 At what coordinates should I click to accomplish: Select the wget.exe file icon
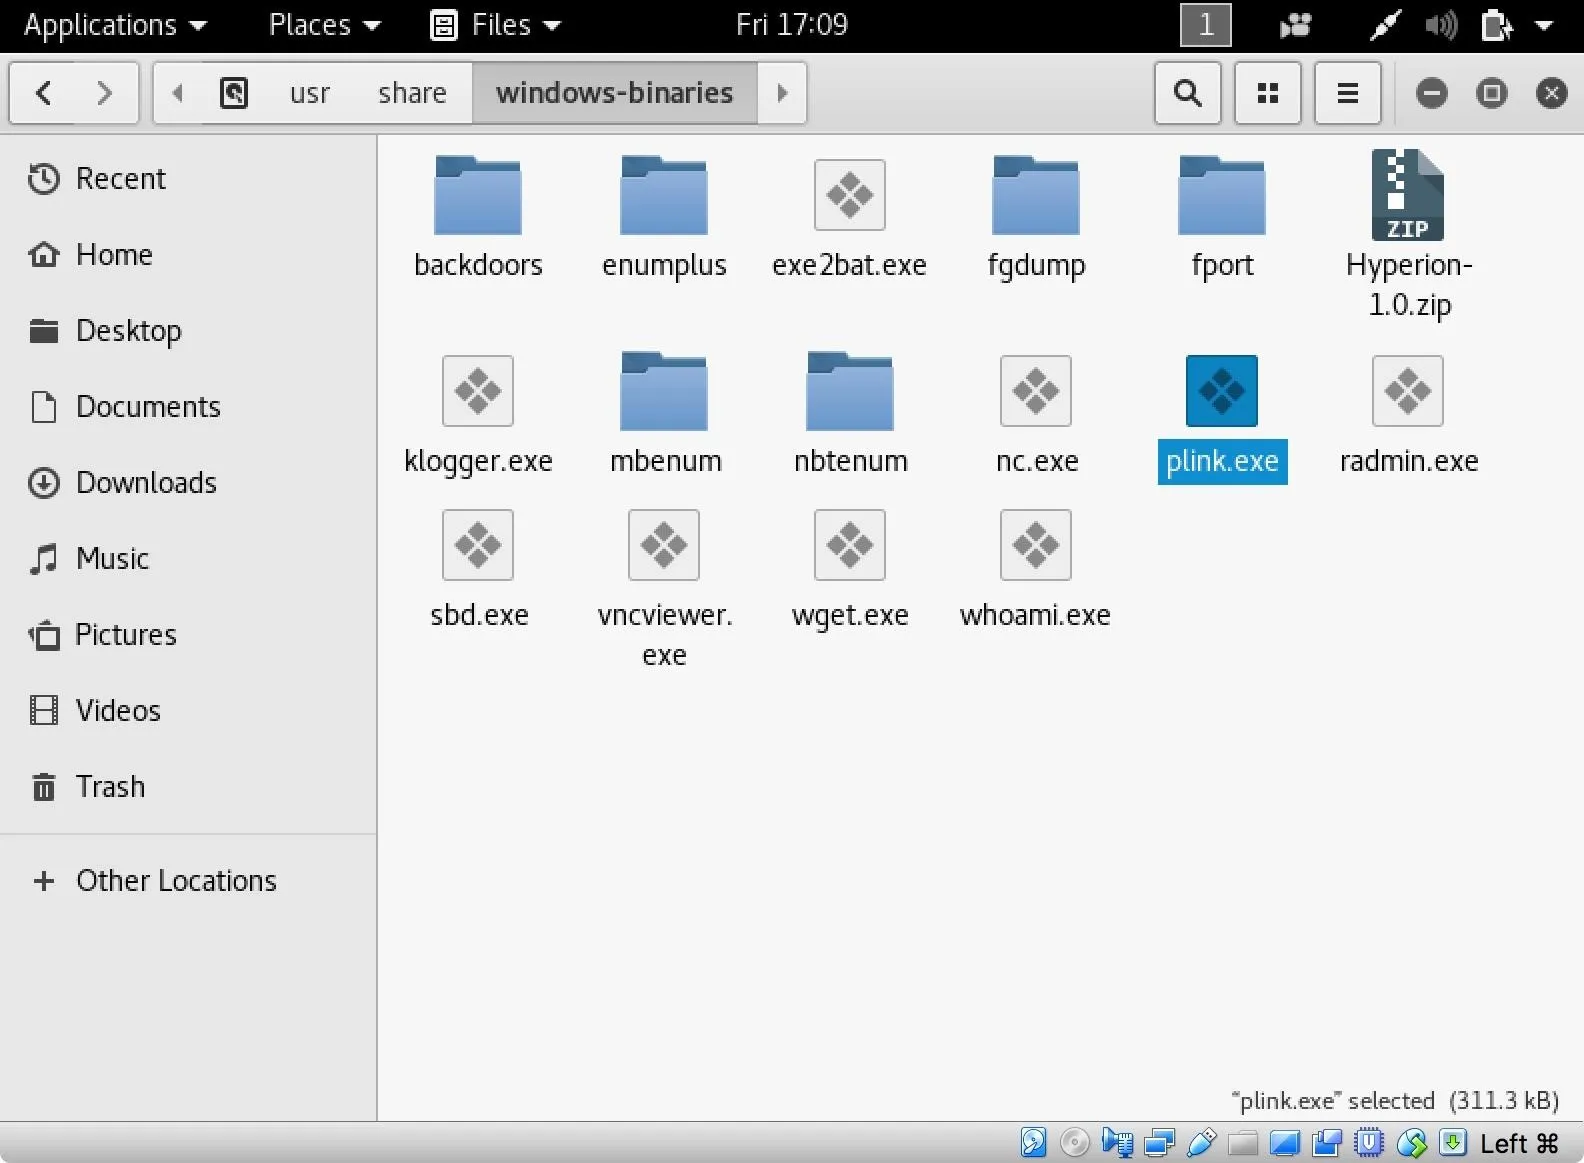click(850, 545)
